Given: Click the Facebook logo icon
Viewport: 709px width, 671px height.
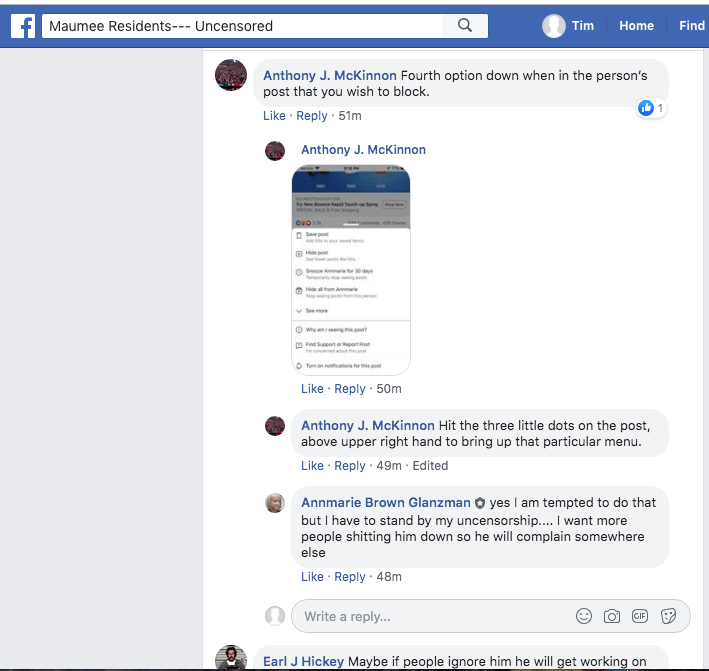Looking at the screenshot, I should click(x=23, y=26).
